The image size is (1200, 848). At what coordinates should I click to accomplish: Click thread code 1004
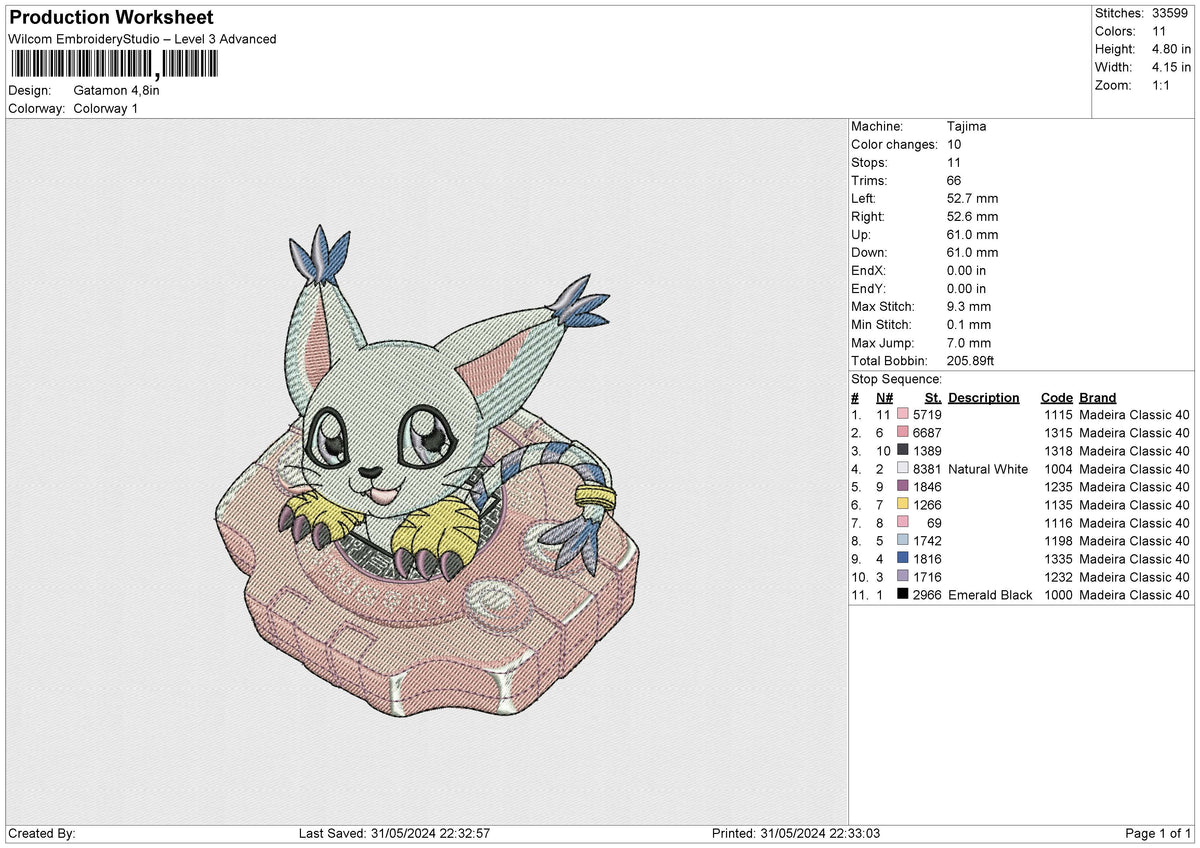(1057, 469)
